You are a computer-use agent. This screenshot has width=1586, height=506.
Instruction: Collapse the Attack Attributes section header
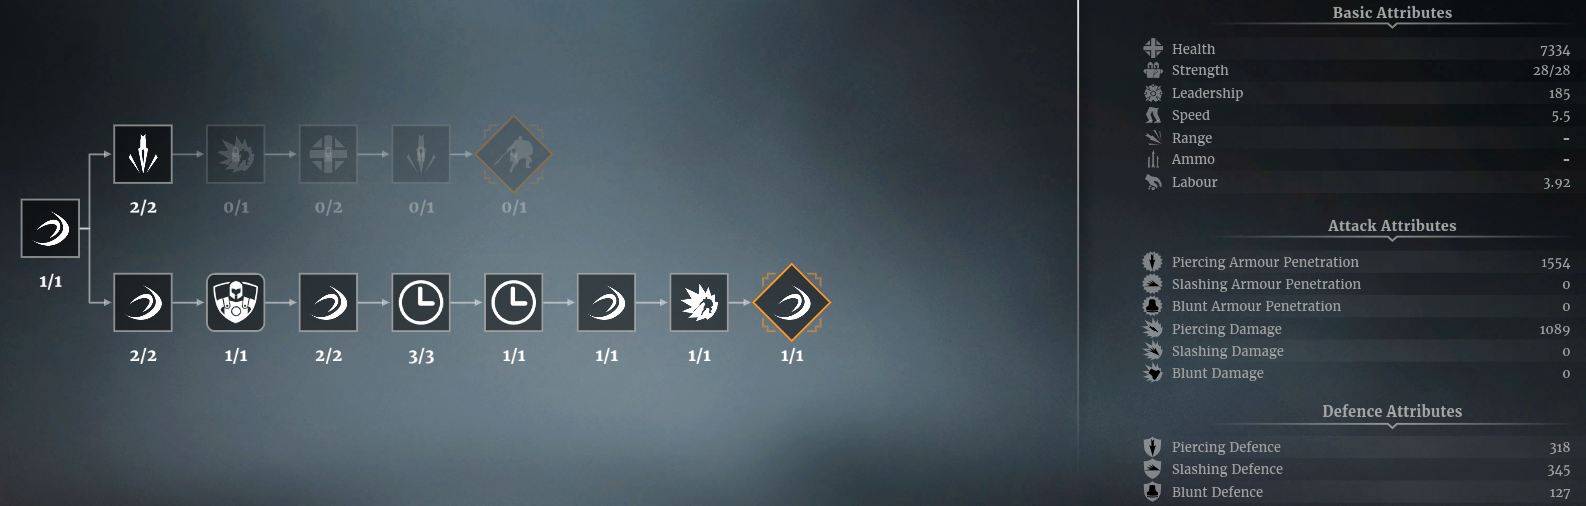[1392, 226]
